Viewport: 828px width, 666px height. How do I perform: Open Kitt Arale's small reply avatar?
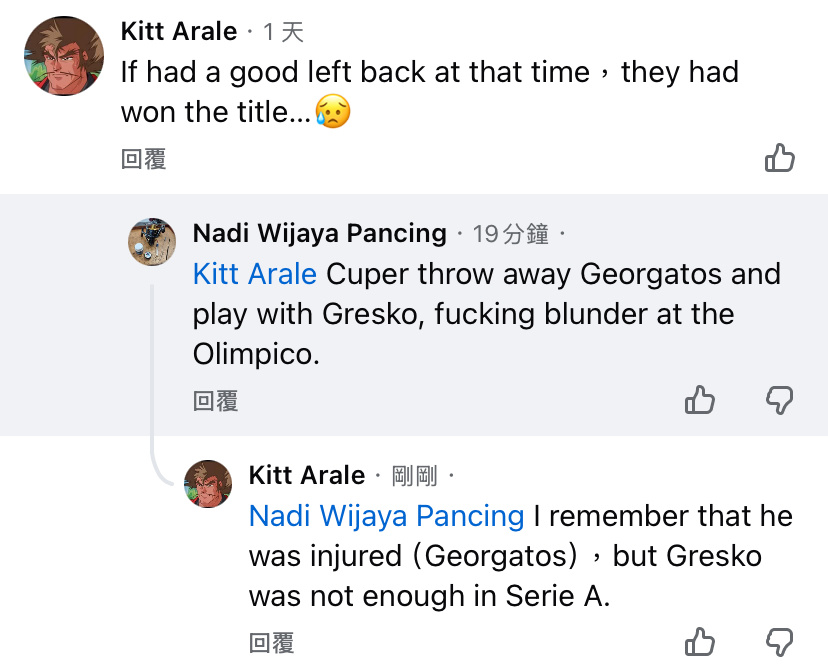[x=209, y=484]
